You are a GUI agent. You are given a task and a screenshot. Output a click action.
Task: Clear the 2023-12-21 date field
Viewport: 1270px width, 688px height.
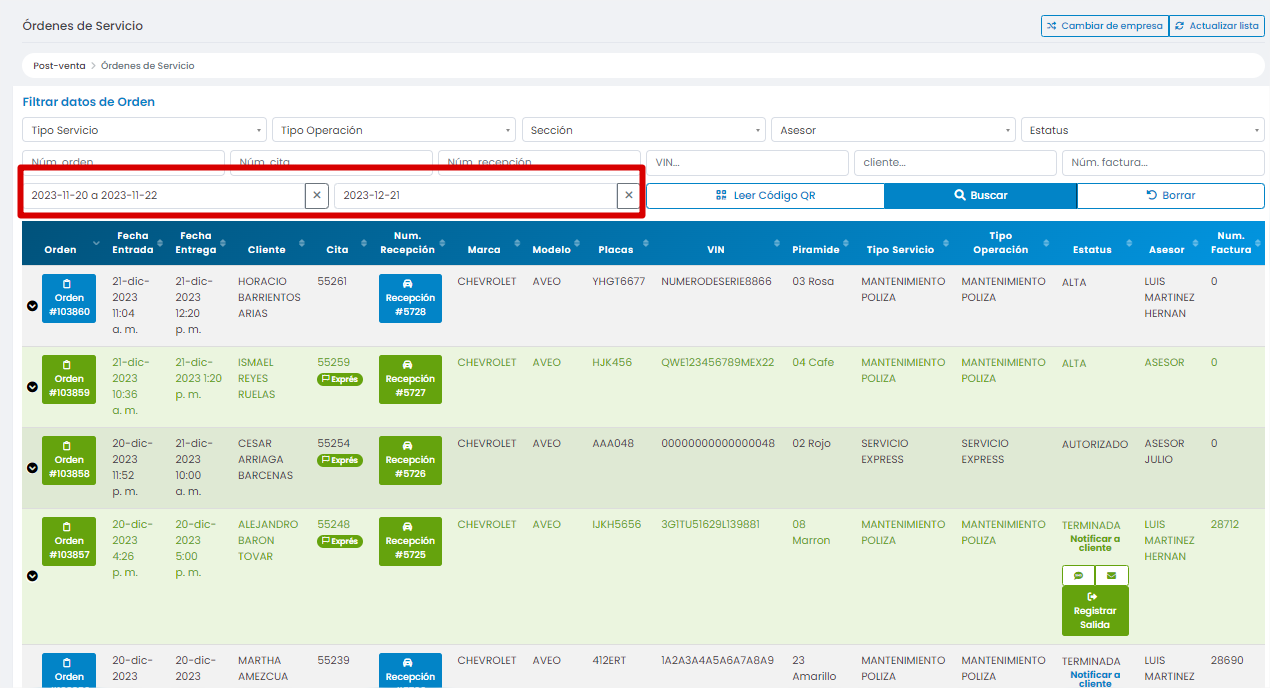(629, 196)
